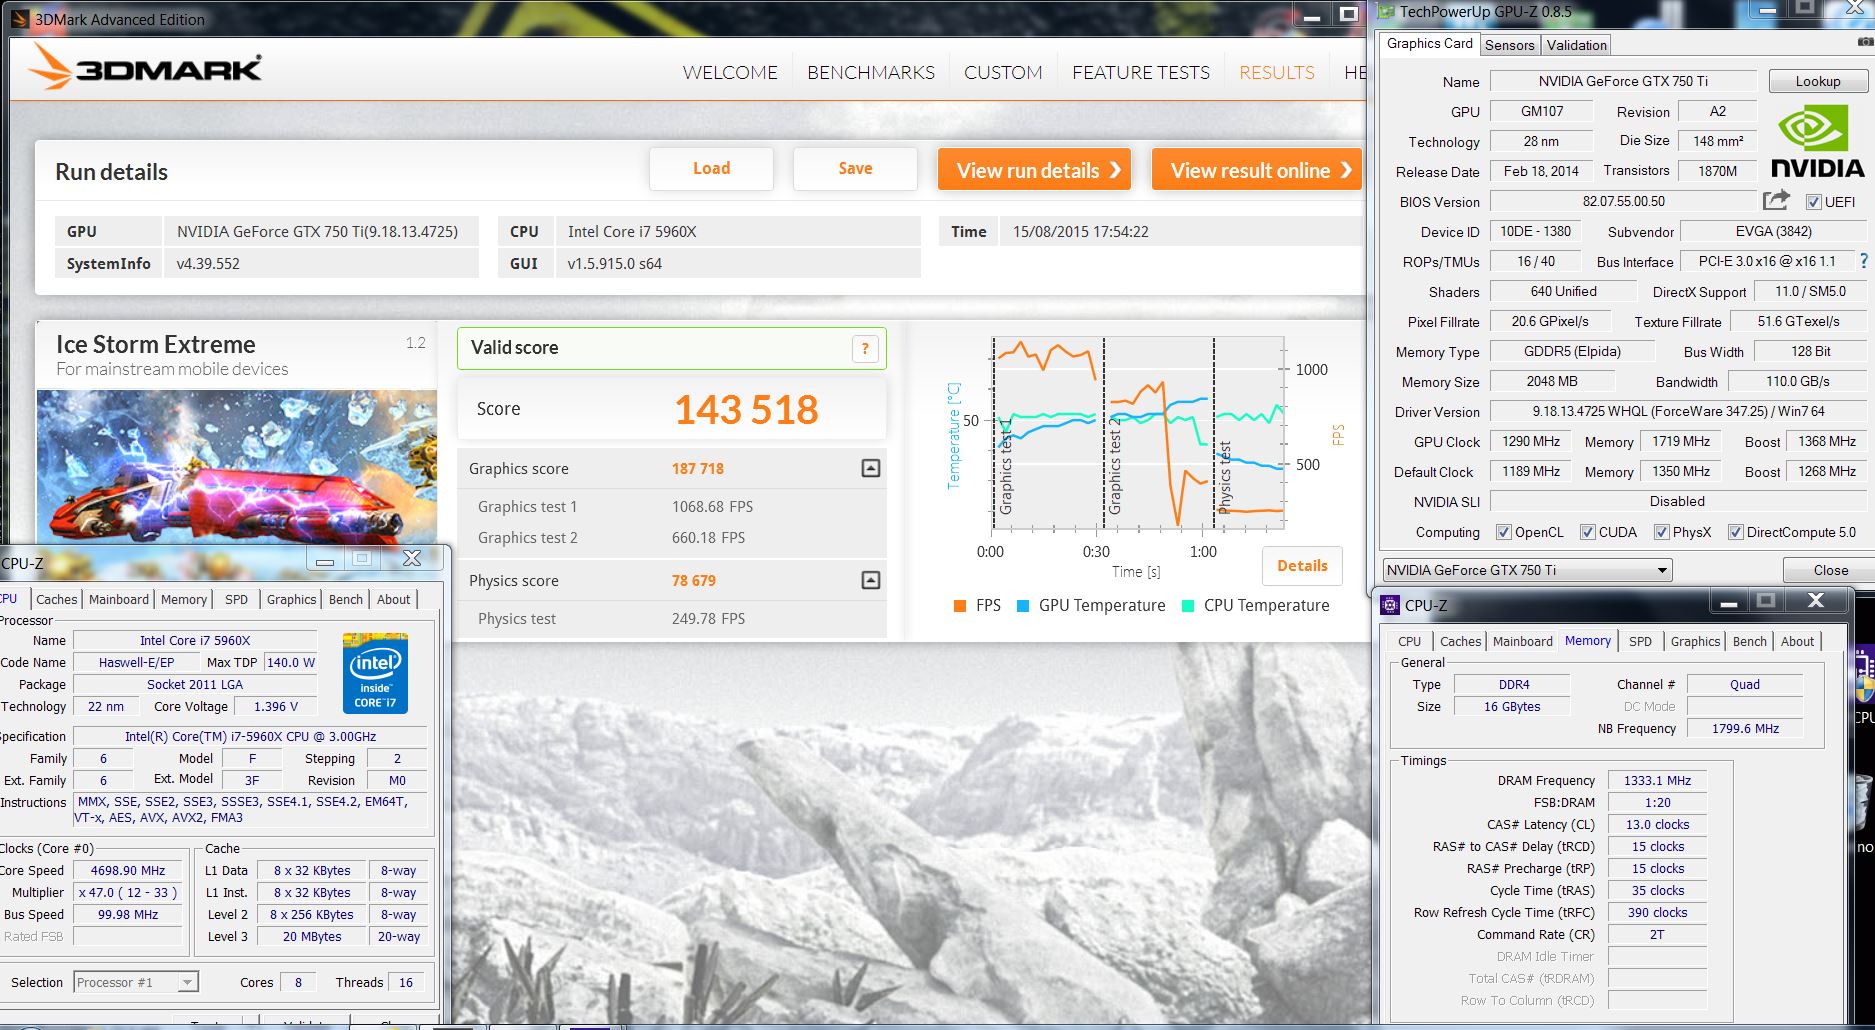Viewport: 1875px width, 1030px height.
Task: Click the Physics score value 78 679
Action: (x=693, y=581)
